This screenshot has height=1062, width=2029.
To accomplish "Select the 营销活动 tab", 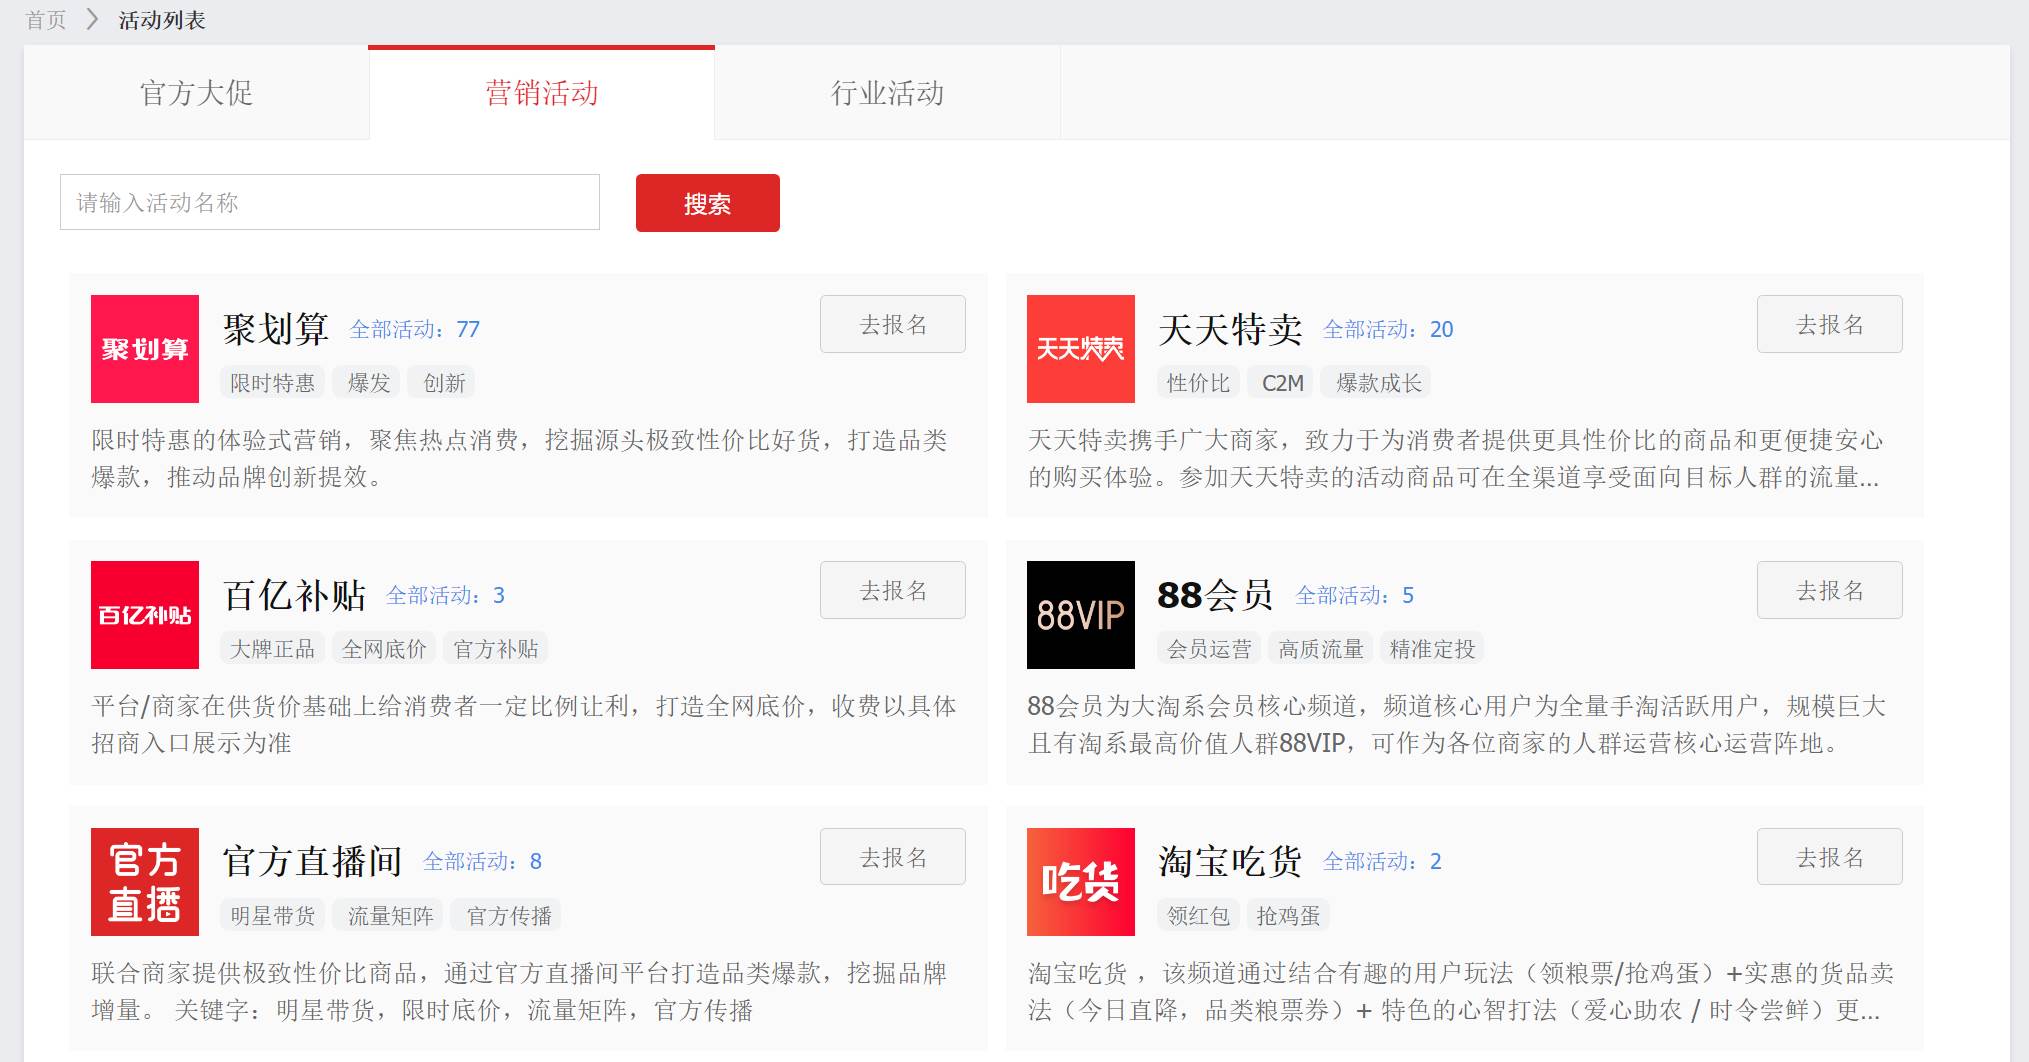I will click(x=542, y=93).
